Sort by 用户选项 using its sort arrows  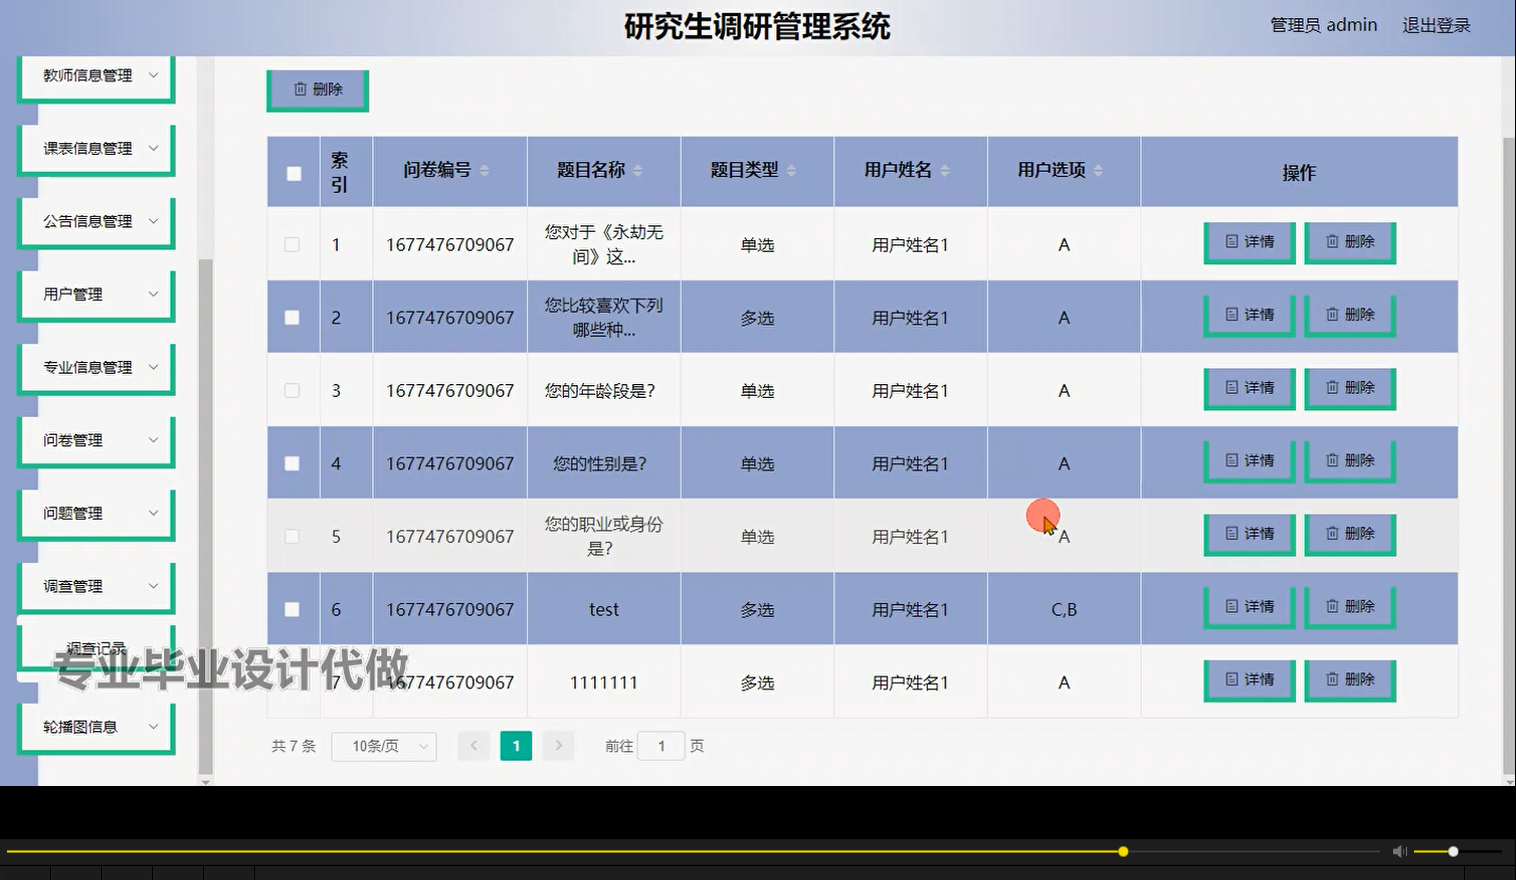coord(1098,171)
